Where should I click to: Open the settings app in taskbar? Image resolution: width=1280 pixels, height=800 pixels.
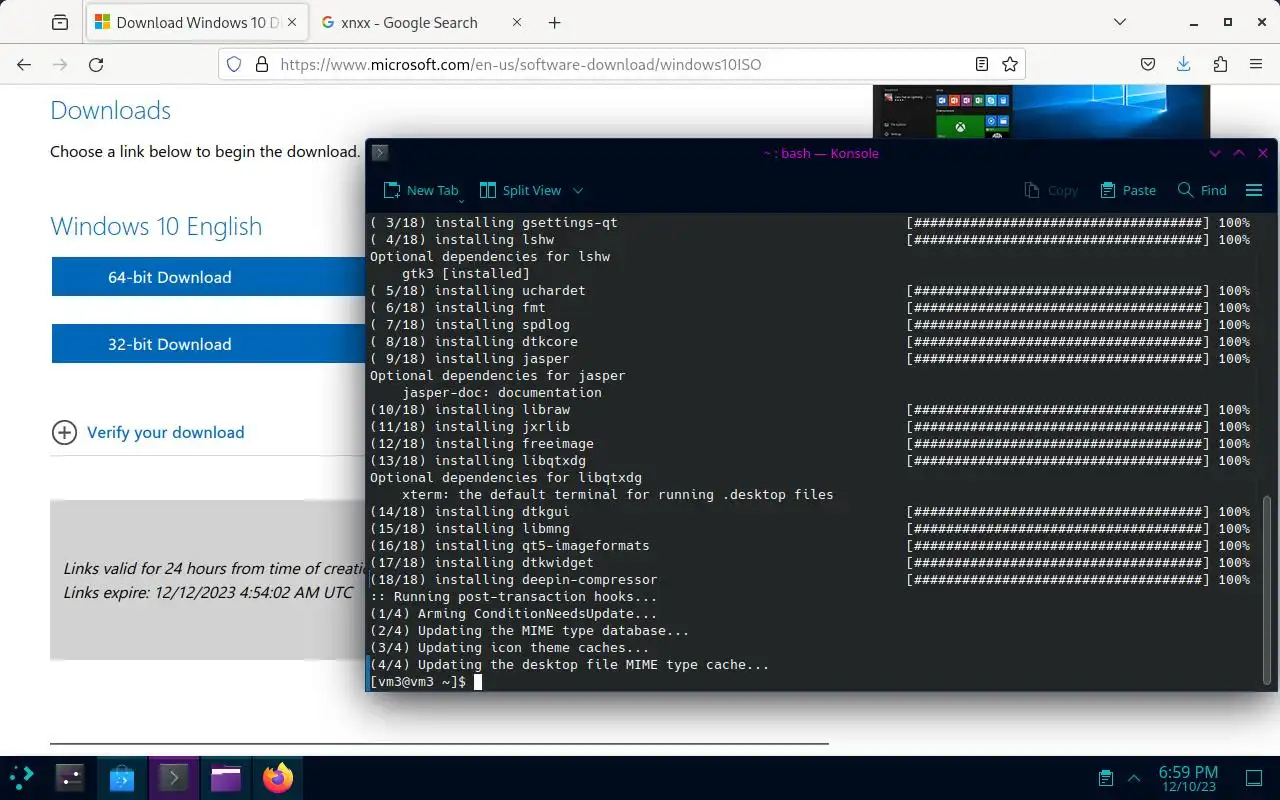[x=70, y=777]
